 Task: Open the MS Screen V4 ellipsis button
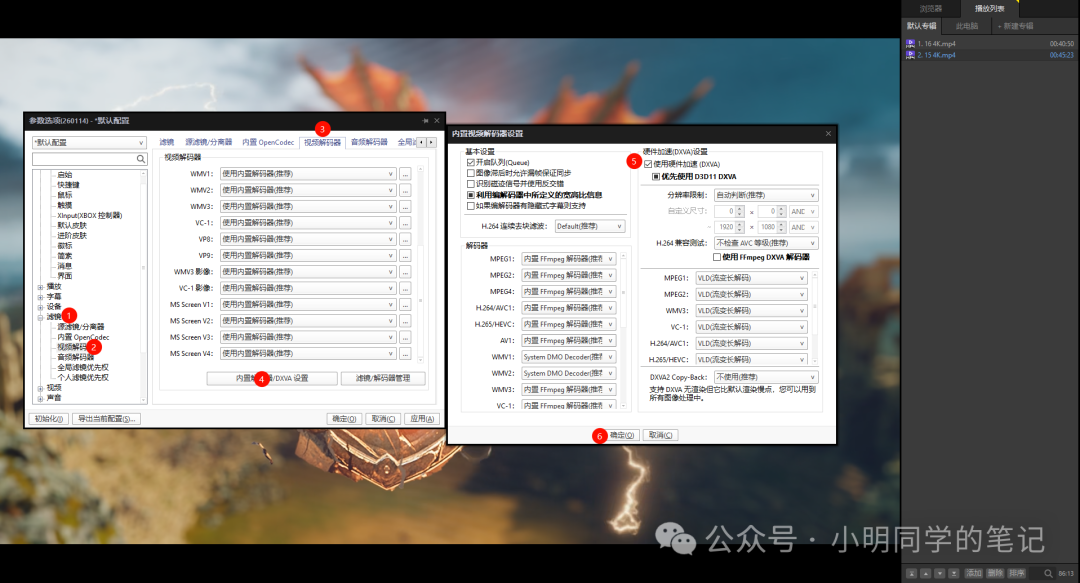(405, 353)
